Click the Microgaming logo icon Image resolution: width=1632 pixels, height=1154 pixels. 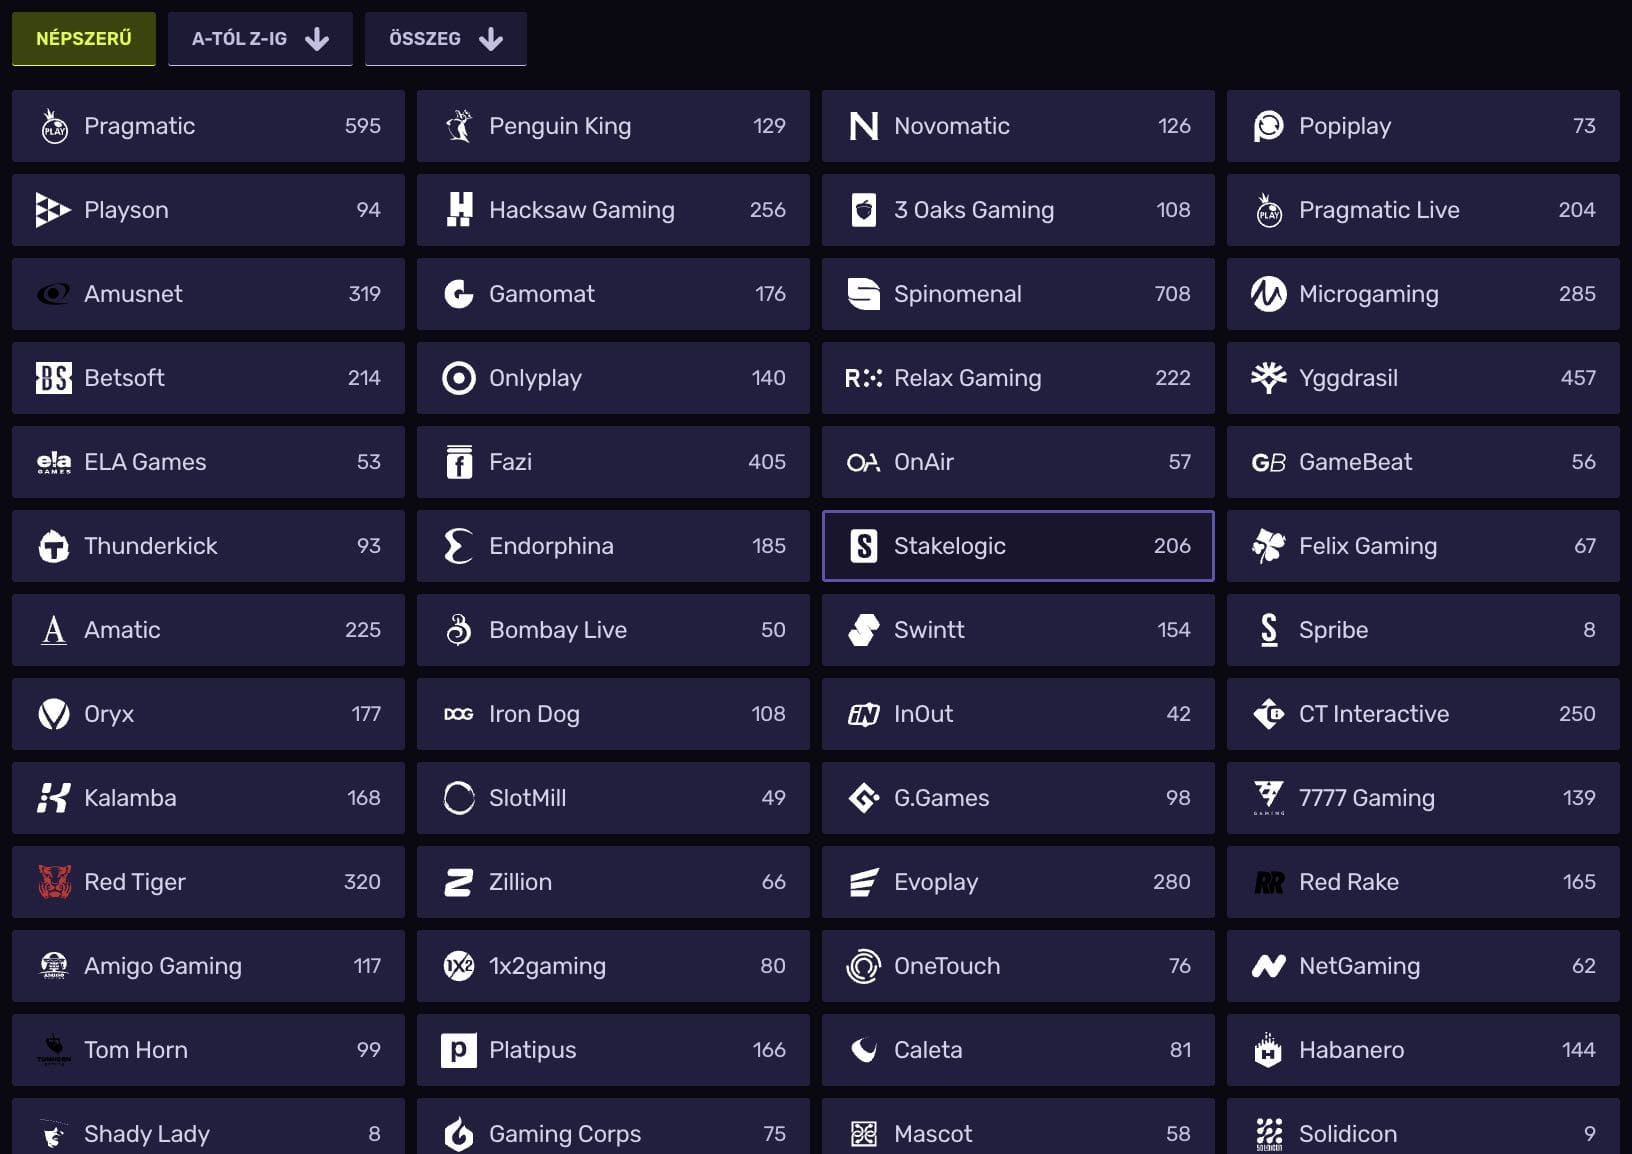pos(1269,294)
